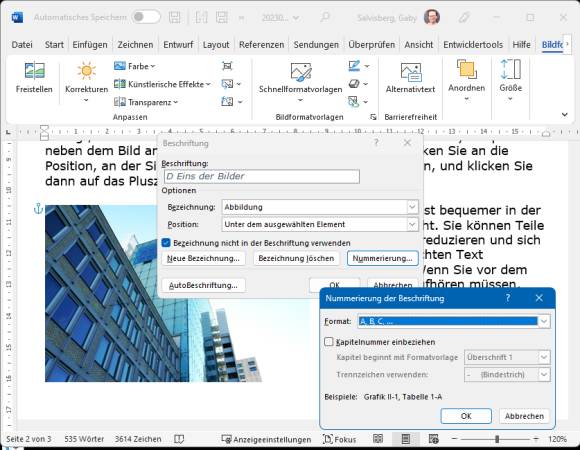Check Kapitelnummer einbeziehen checkbox
This screenshot has height=450, width=580.
328,342
